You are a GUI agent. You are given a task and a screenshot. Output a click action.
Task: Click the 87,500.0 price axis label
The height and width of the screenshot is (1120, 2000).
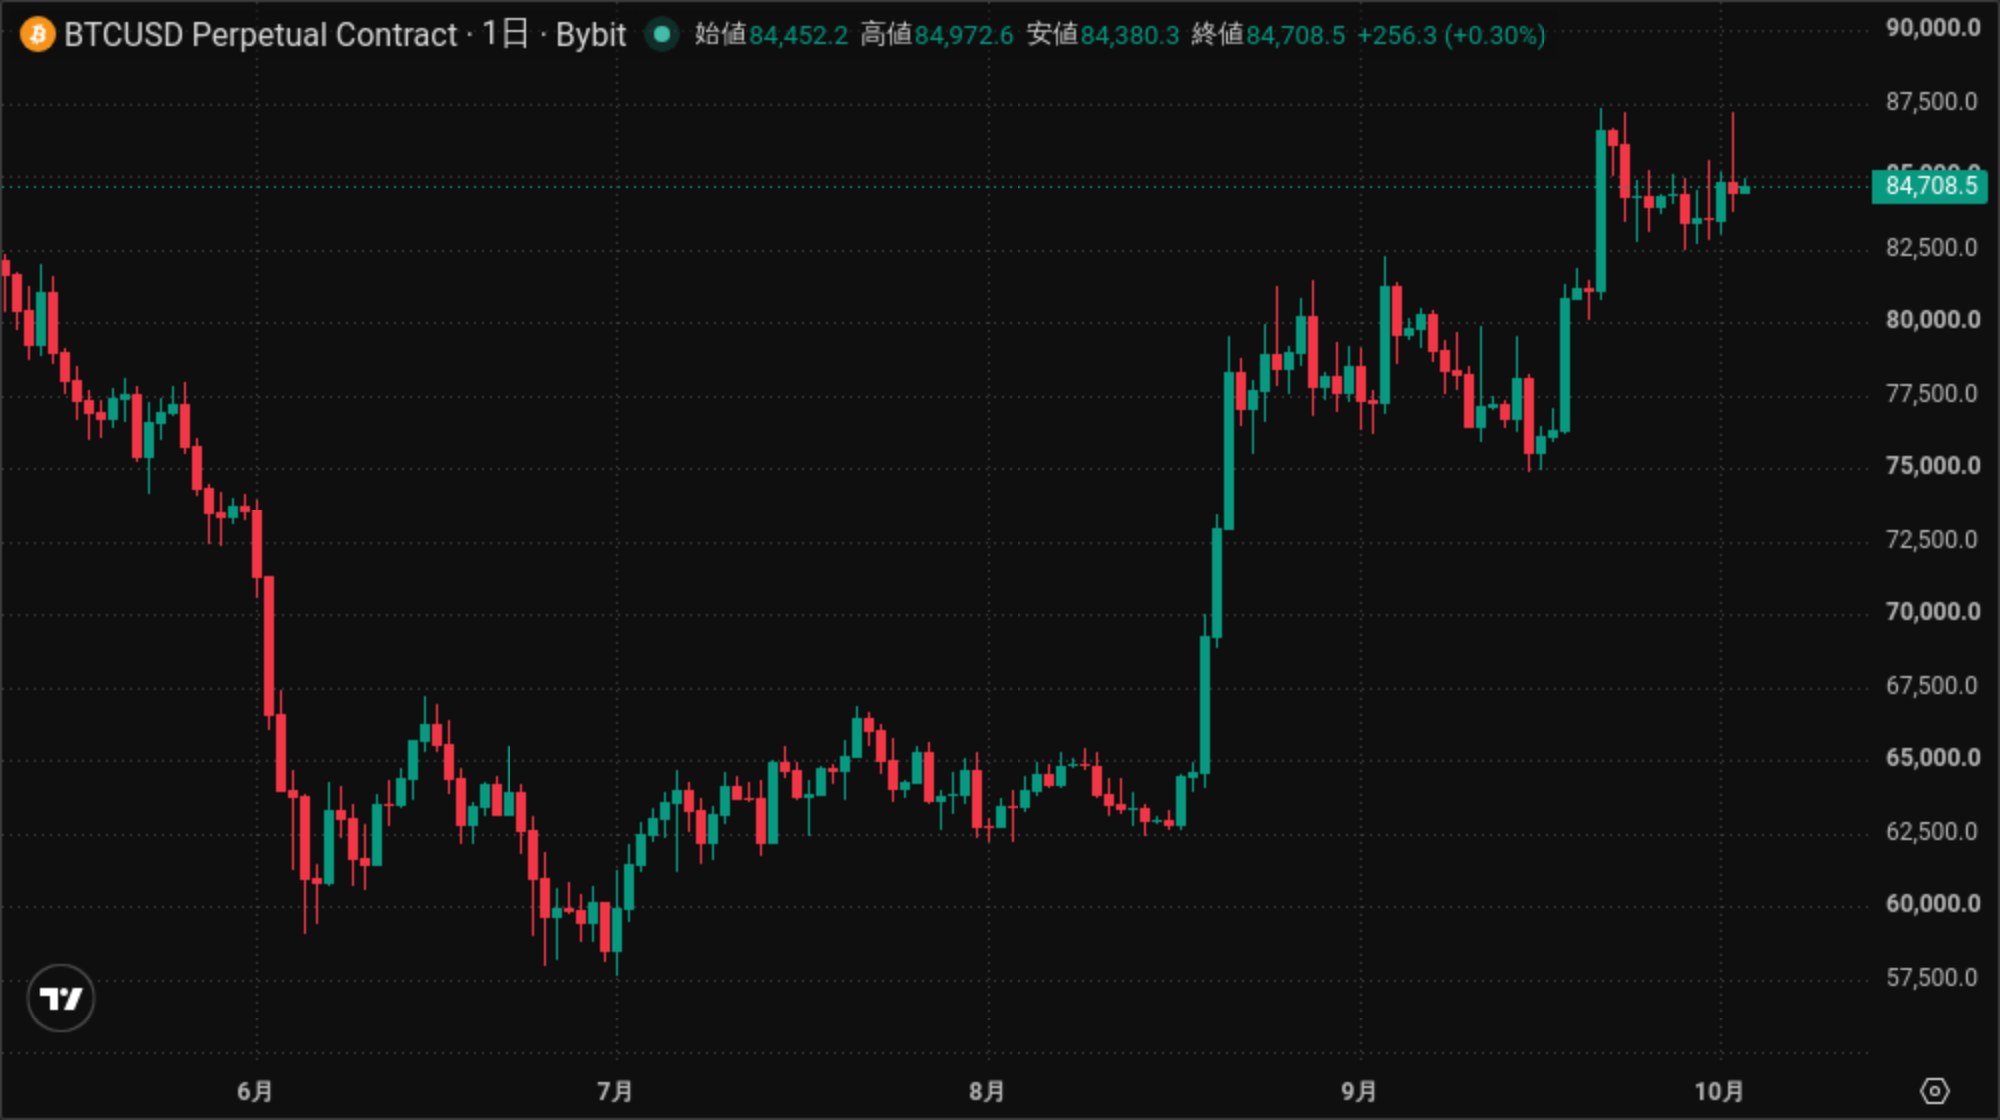click(x=1932, y=102)
